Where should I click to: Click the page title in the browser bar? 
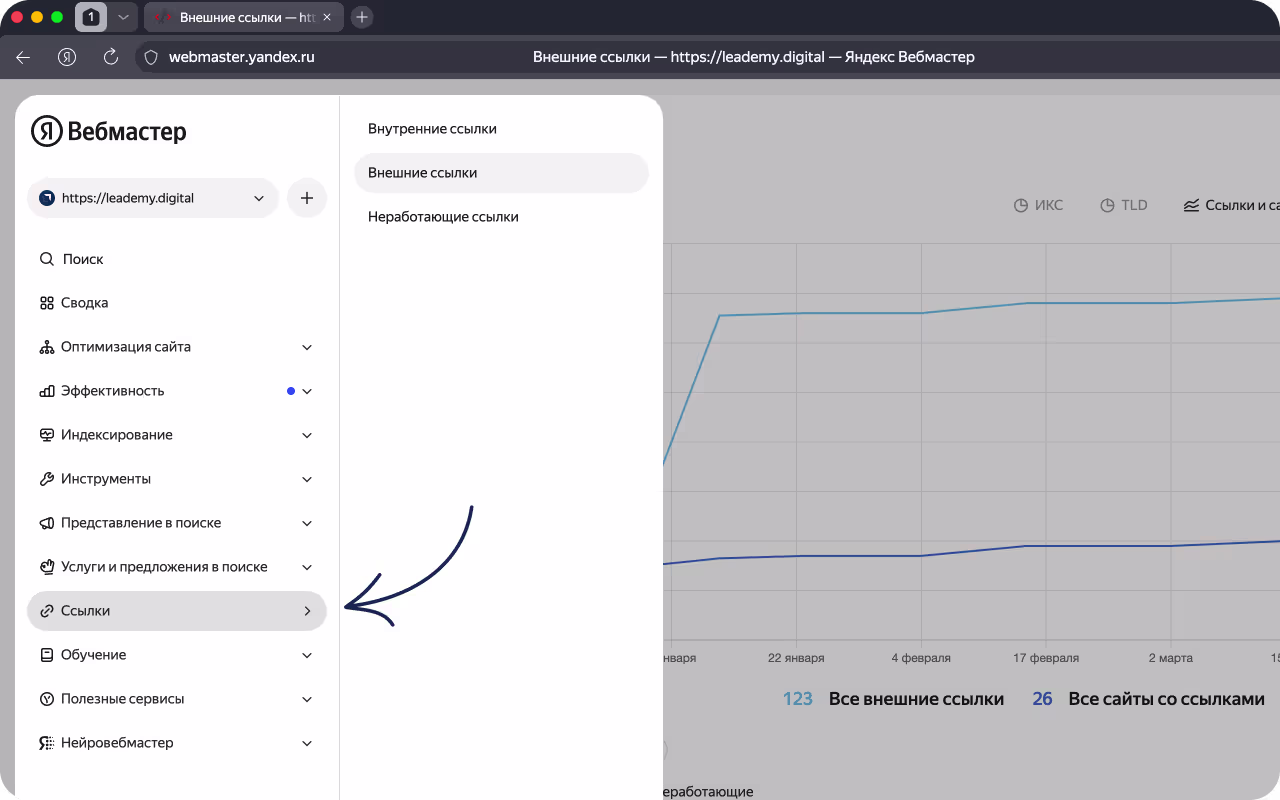pos(754,57)
